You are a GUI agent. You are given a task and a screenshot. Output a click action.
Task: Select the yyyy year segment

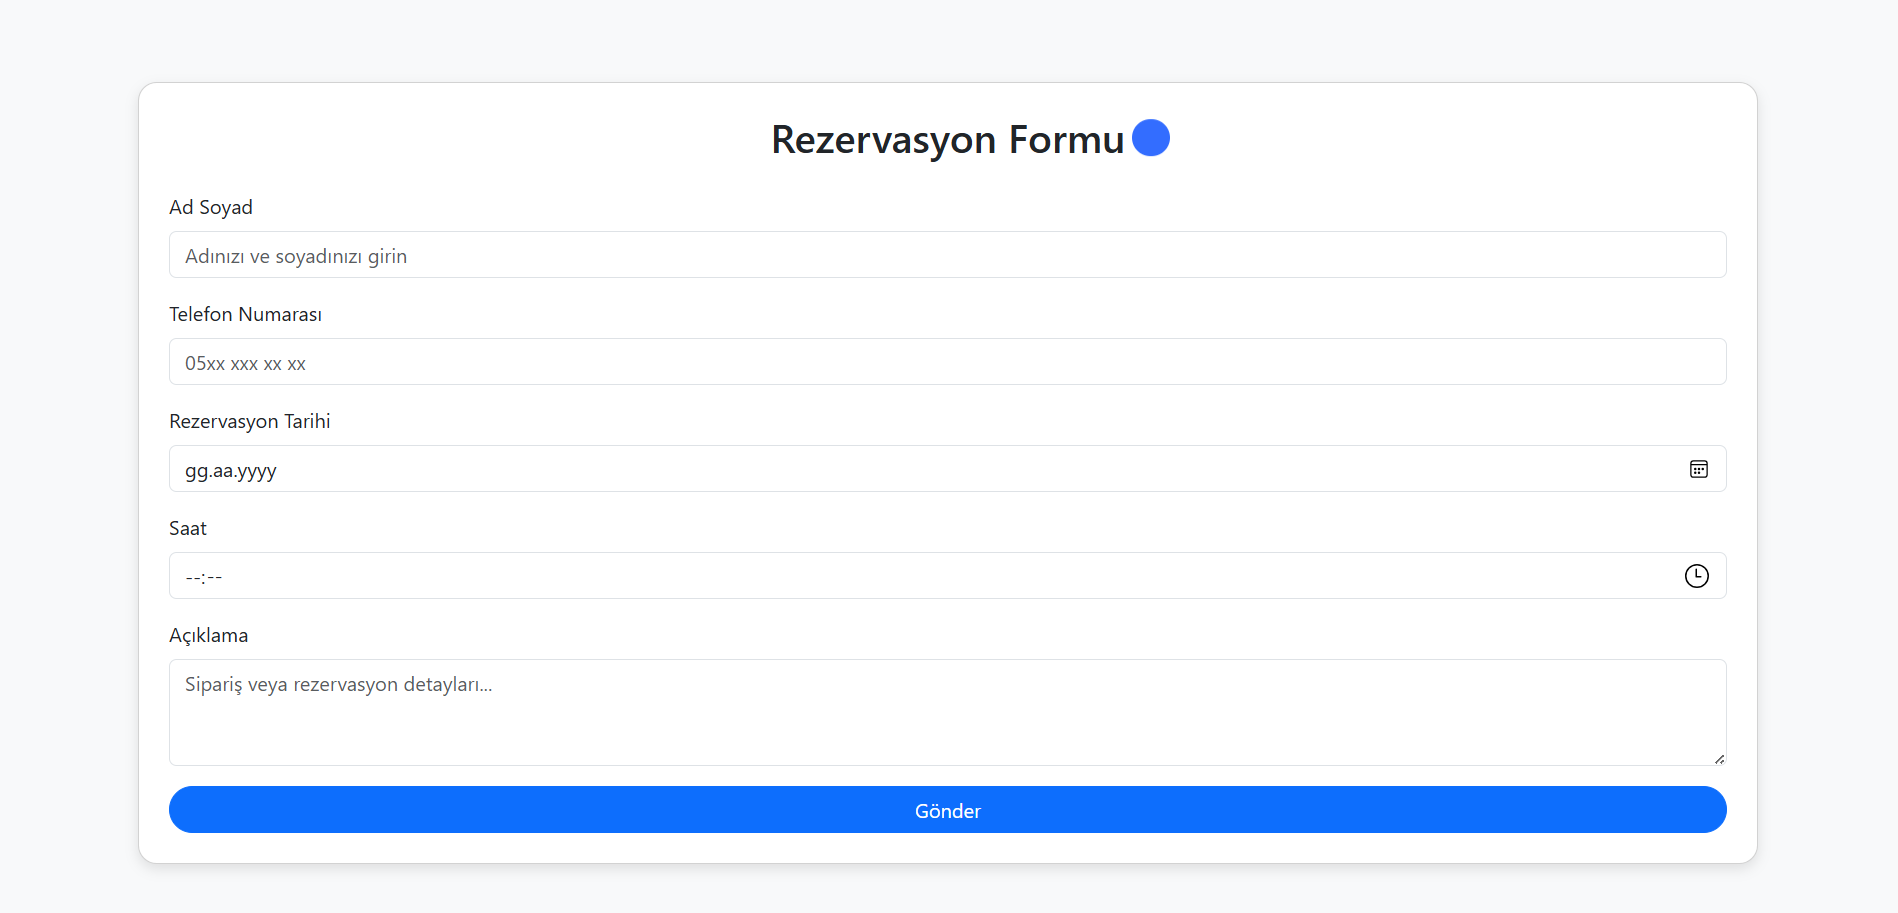point(257,471)
